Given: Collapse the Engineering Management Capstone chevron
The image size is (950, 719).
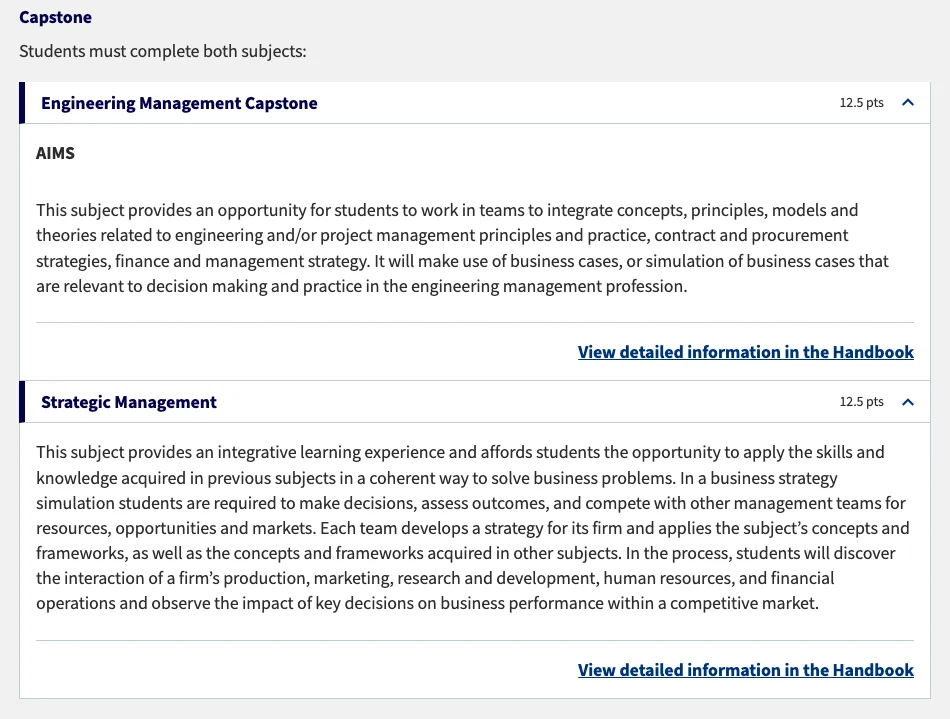Looking at the screenshot, I should coord(908,103).
